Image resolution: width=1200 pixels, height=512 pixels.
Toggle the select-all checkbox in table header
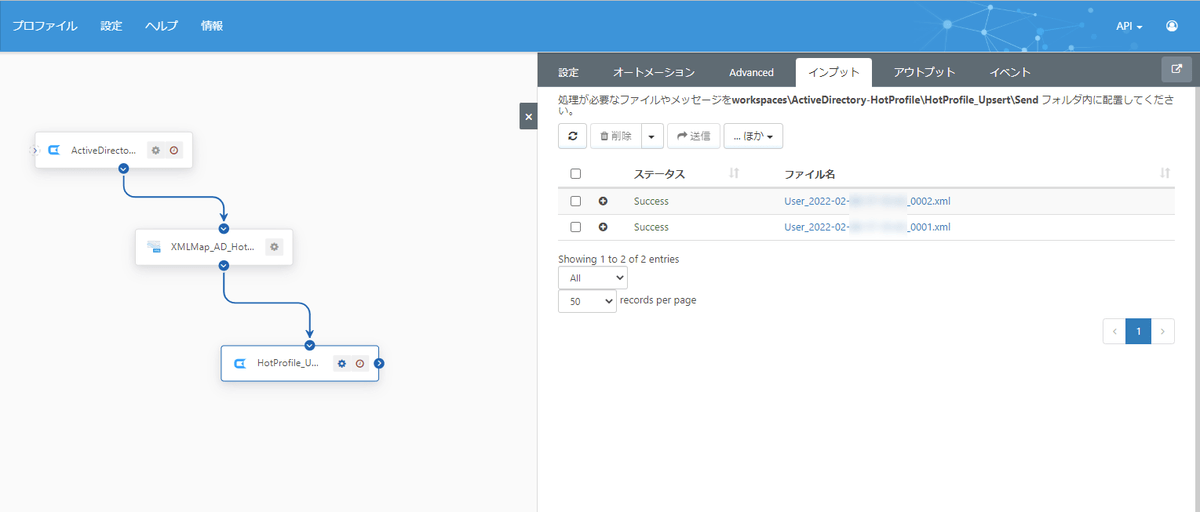point(575,174)
